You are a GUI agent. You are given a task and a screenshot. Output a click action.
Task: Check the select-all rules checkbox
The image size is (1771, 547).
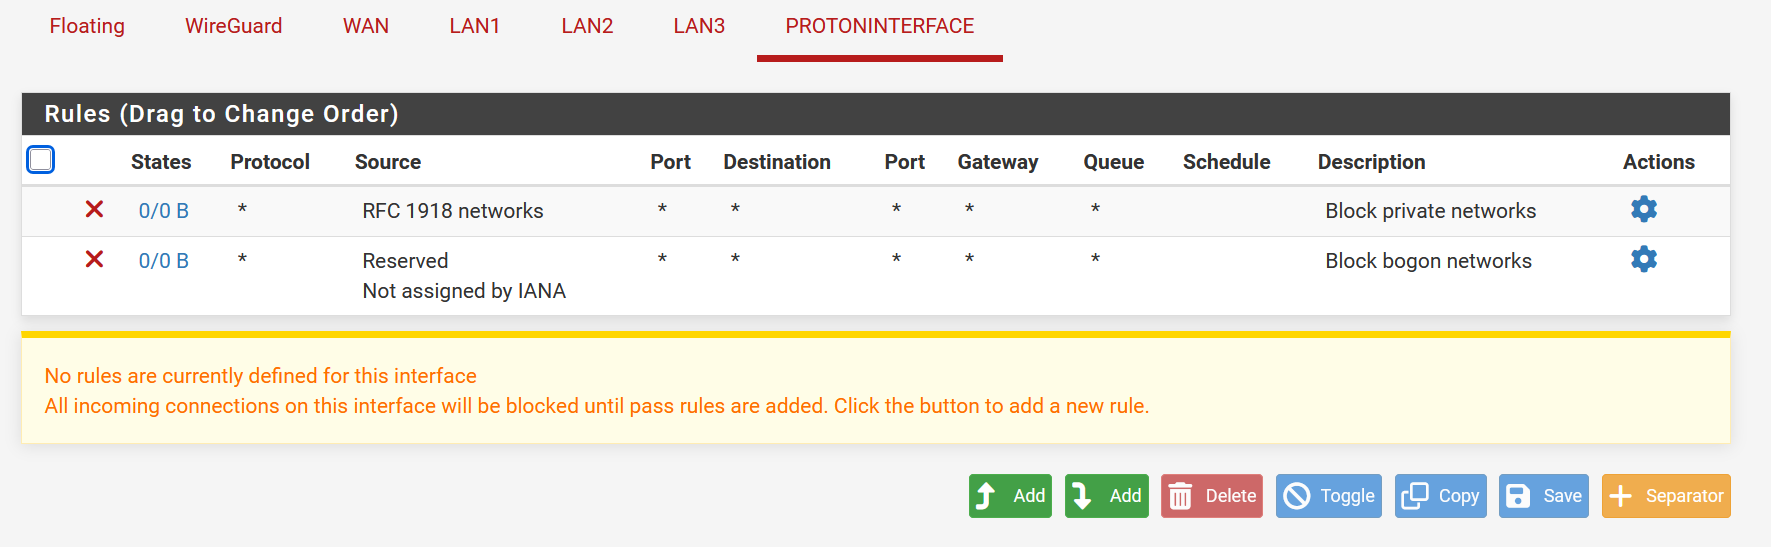(x=41, y=160)
